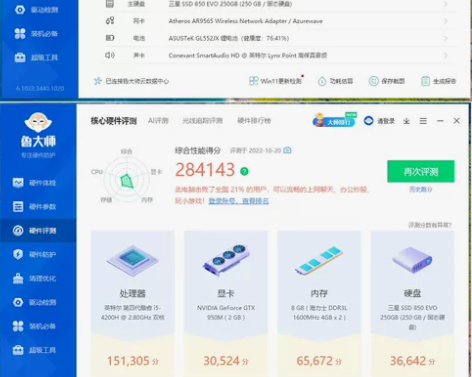Open 驱动检测 in the benchmark window sidebar

tap(34, 302)
